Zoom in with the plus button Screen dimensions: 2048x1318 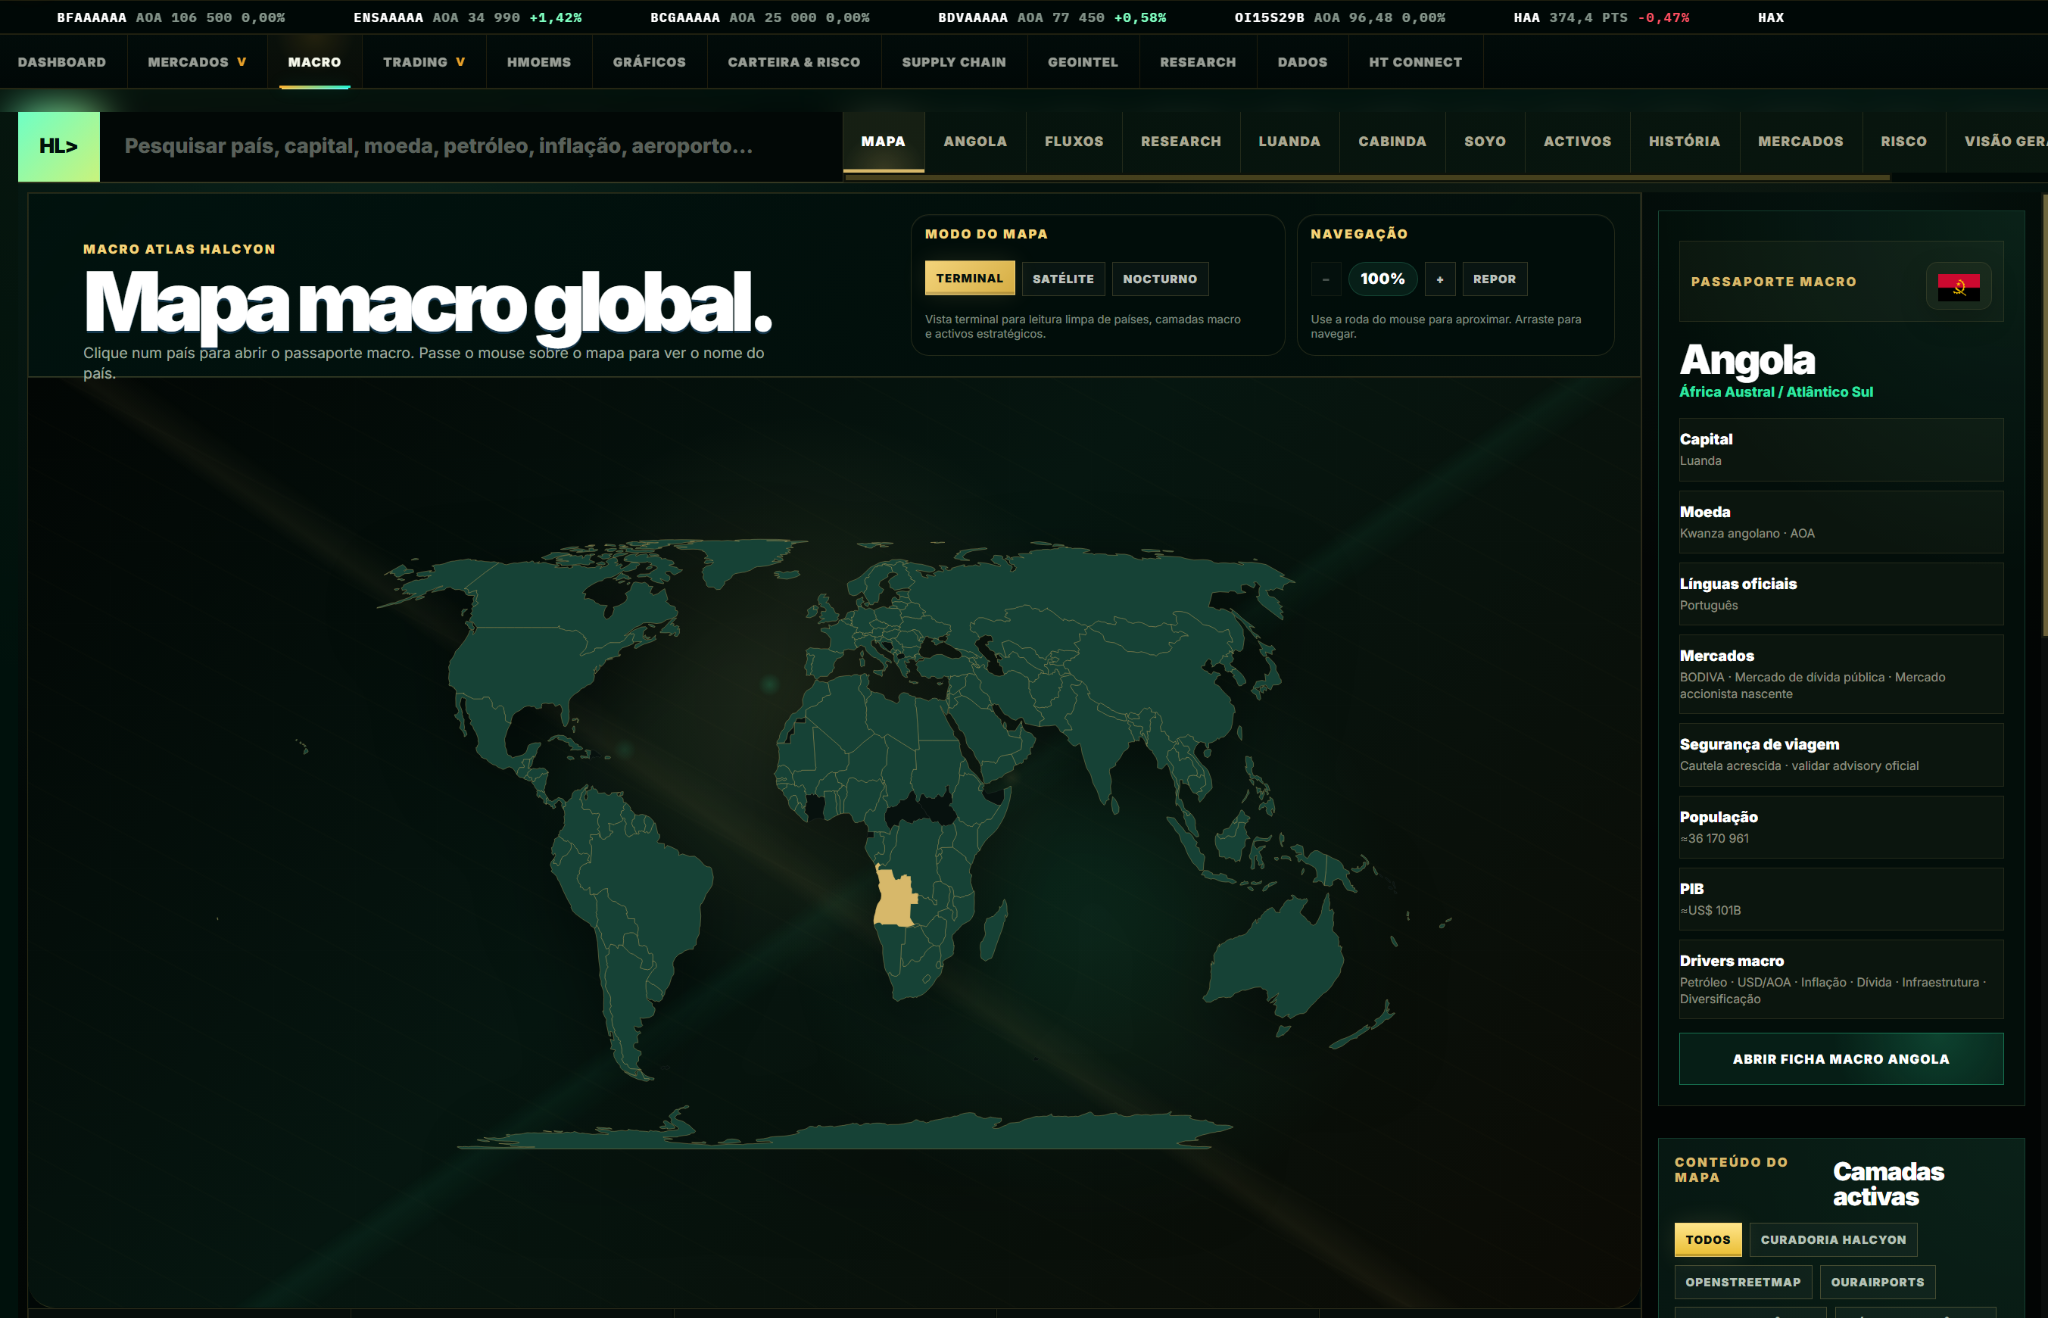[1440, 279]
